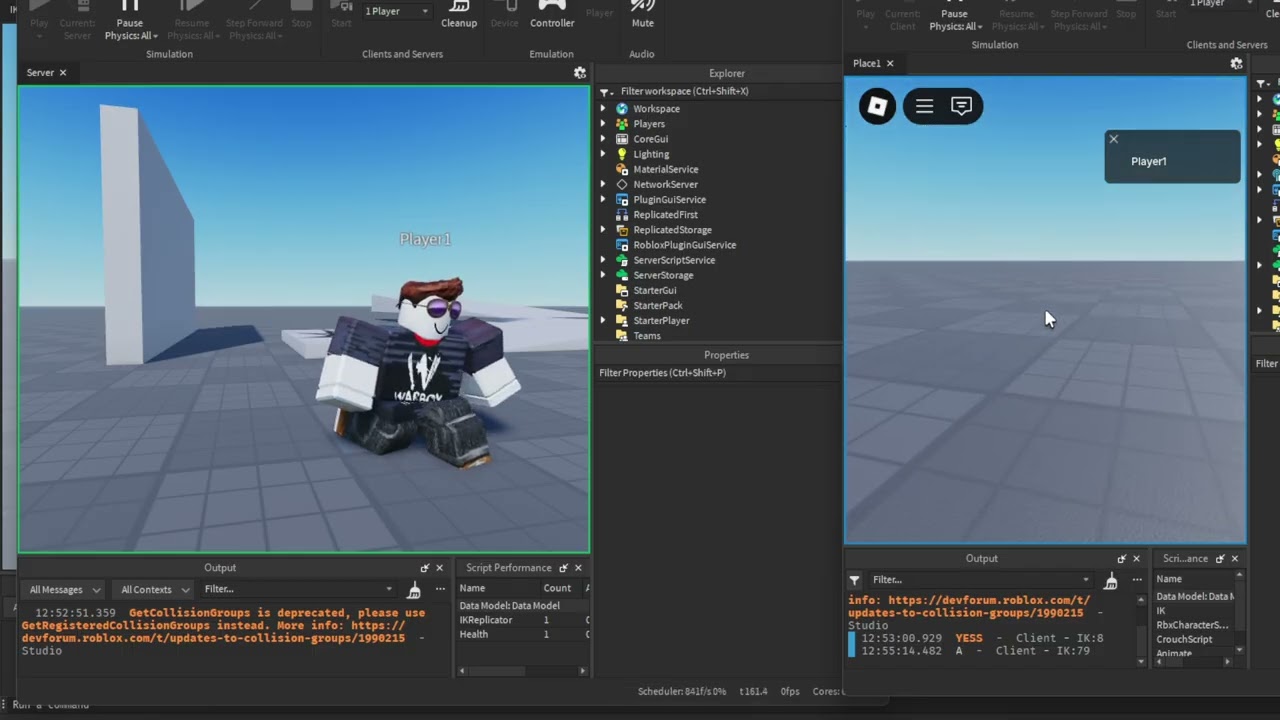Expand the CoreGui node
The height and width of the screenshot is (720, 1280).
point(603,139)
